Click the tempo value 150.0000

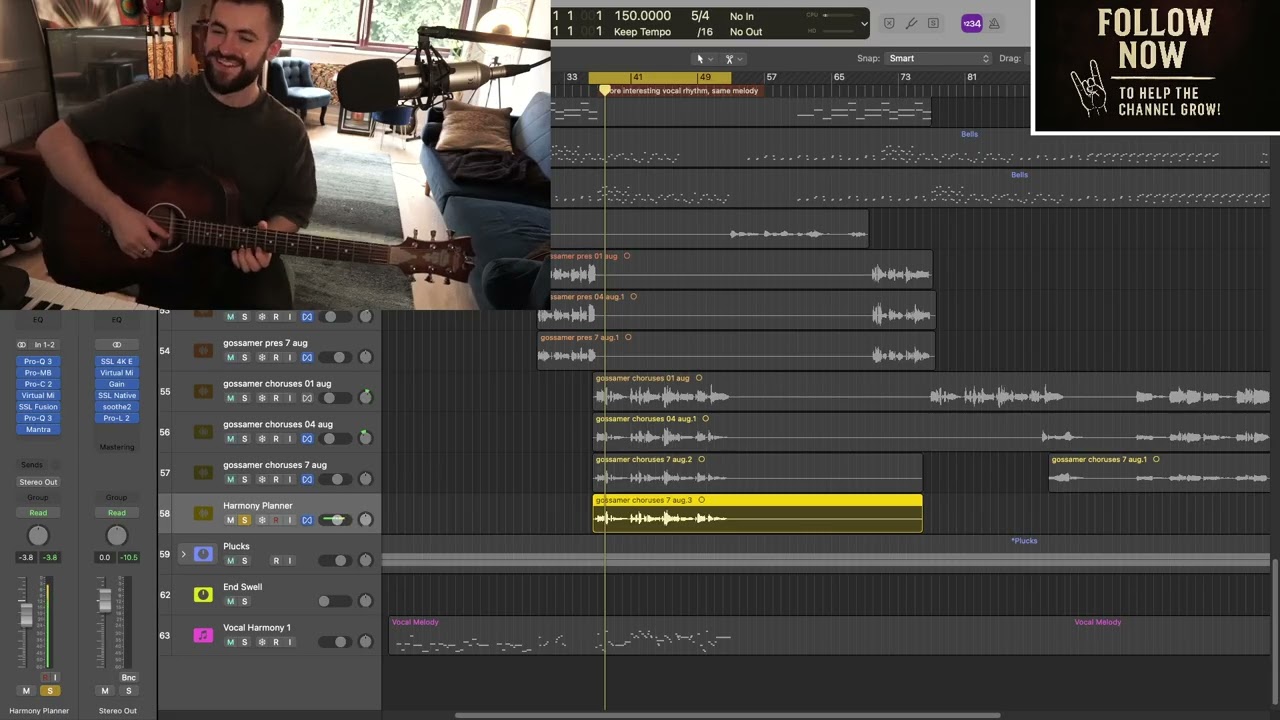[x=642, y=16]
